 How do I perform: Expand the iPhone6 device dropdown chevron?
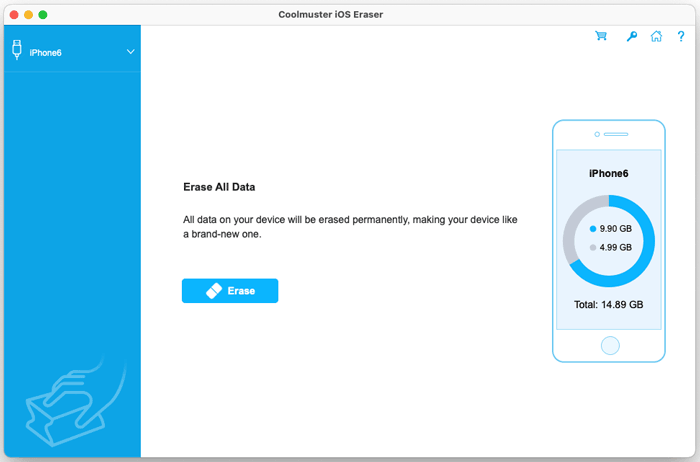130,51
